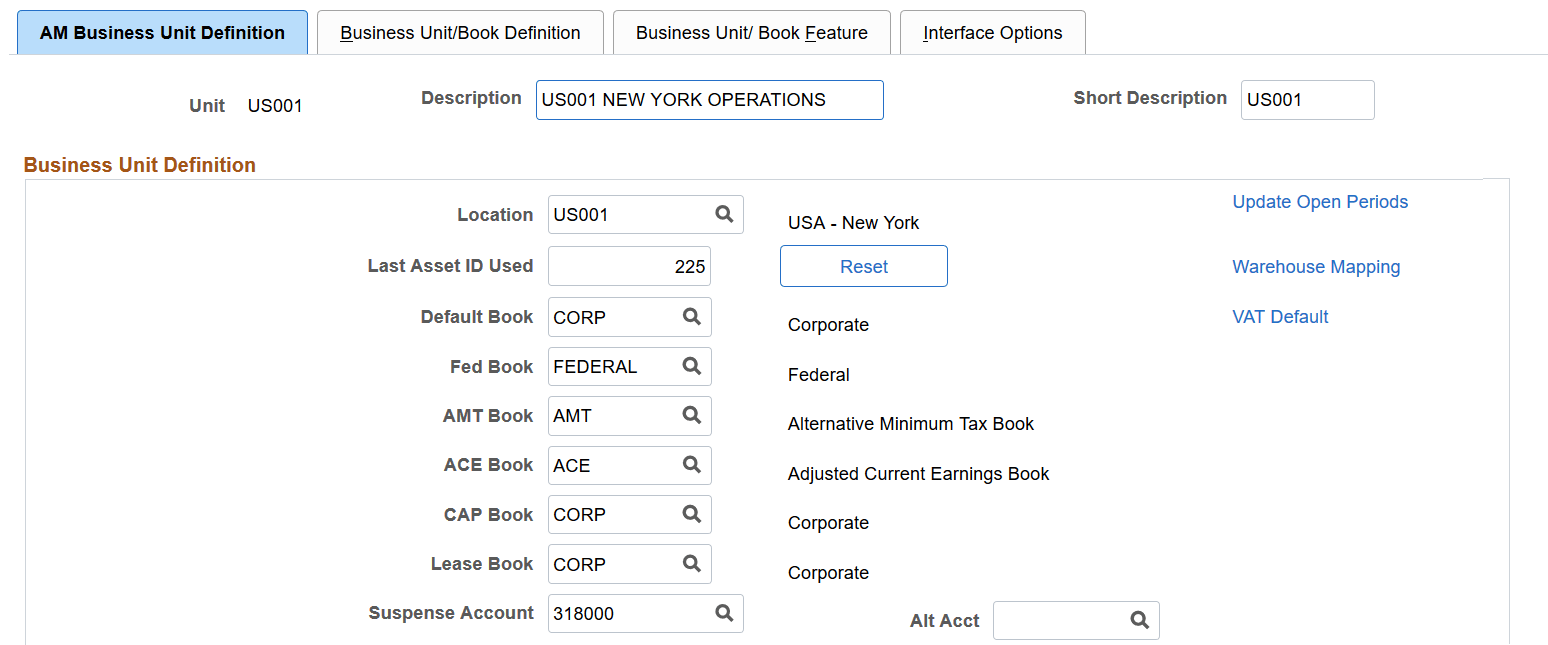The image size is (1548, 645).
Task: Open the Update Open Periods link
Action: [1320, 201]
